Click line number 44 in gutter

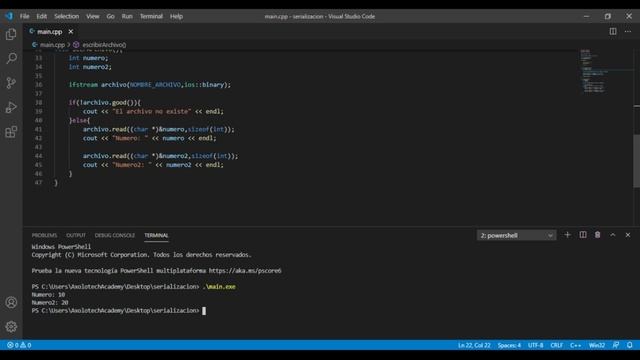pos(38,156)
